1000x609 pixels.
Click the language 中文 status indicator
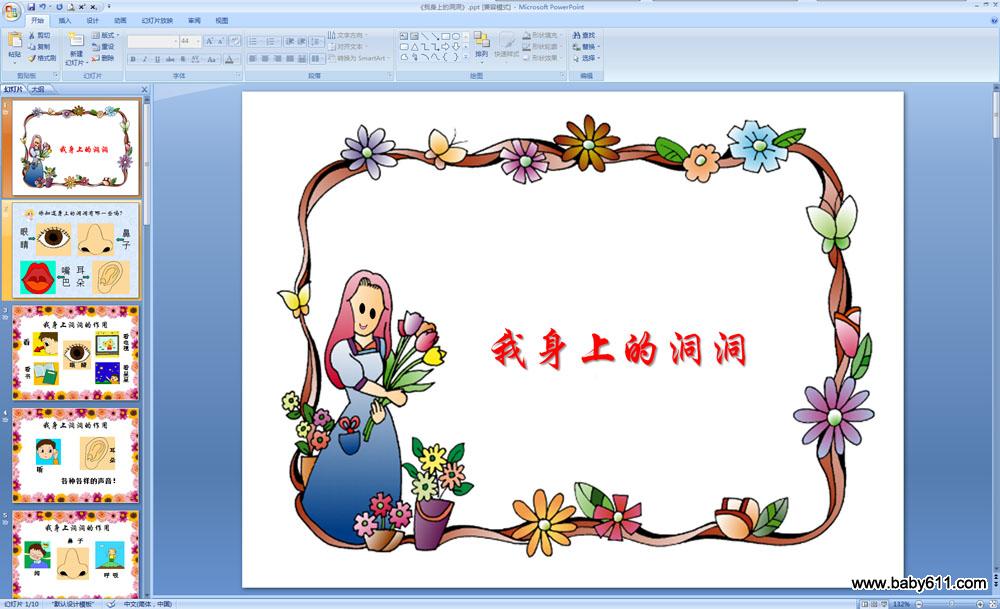point(147,604)
